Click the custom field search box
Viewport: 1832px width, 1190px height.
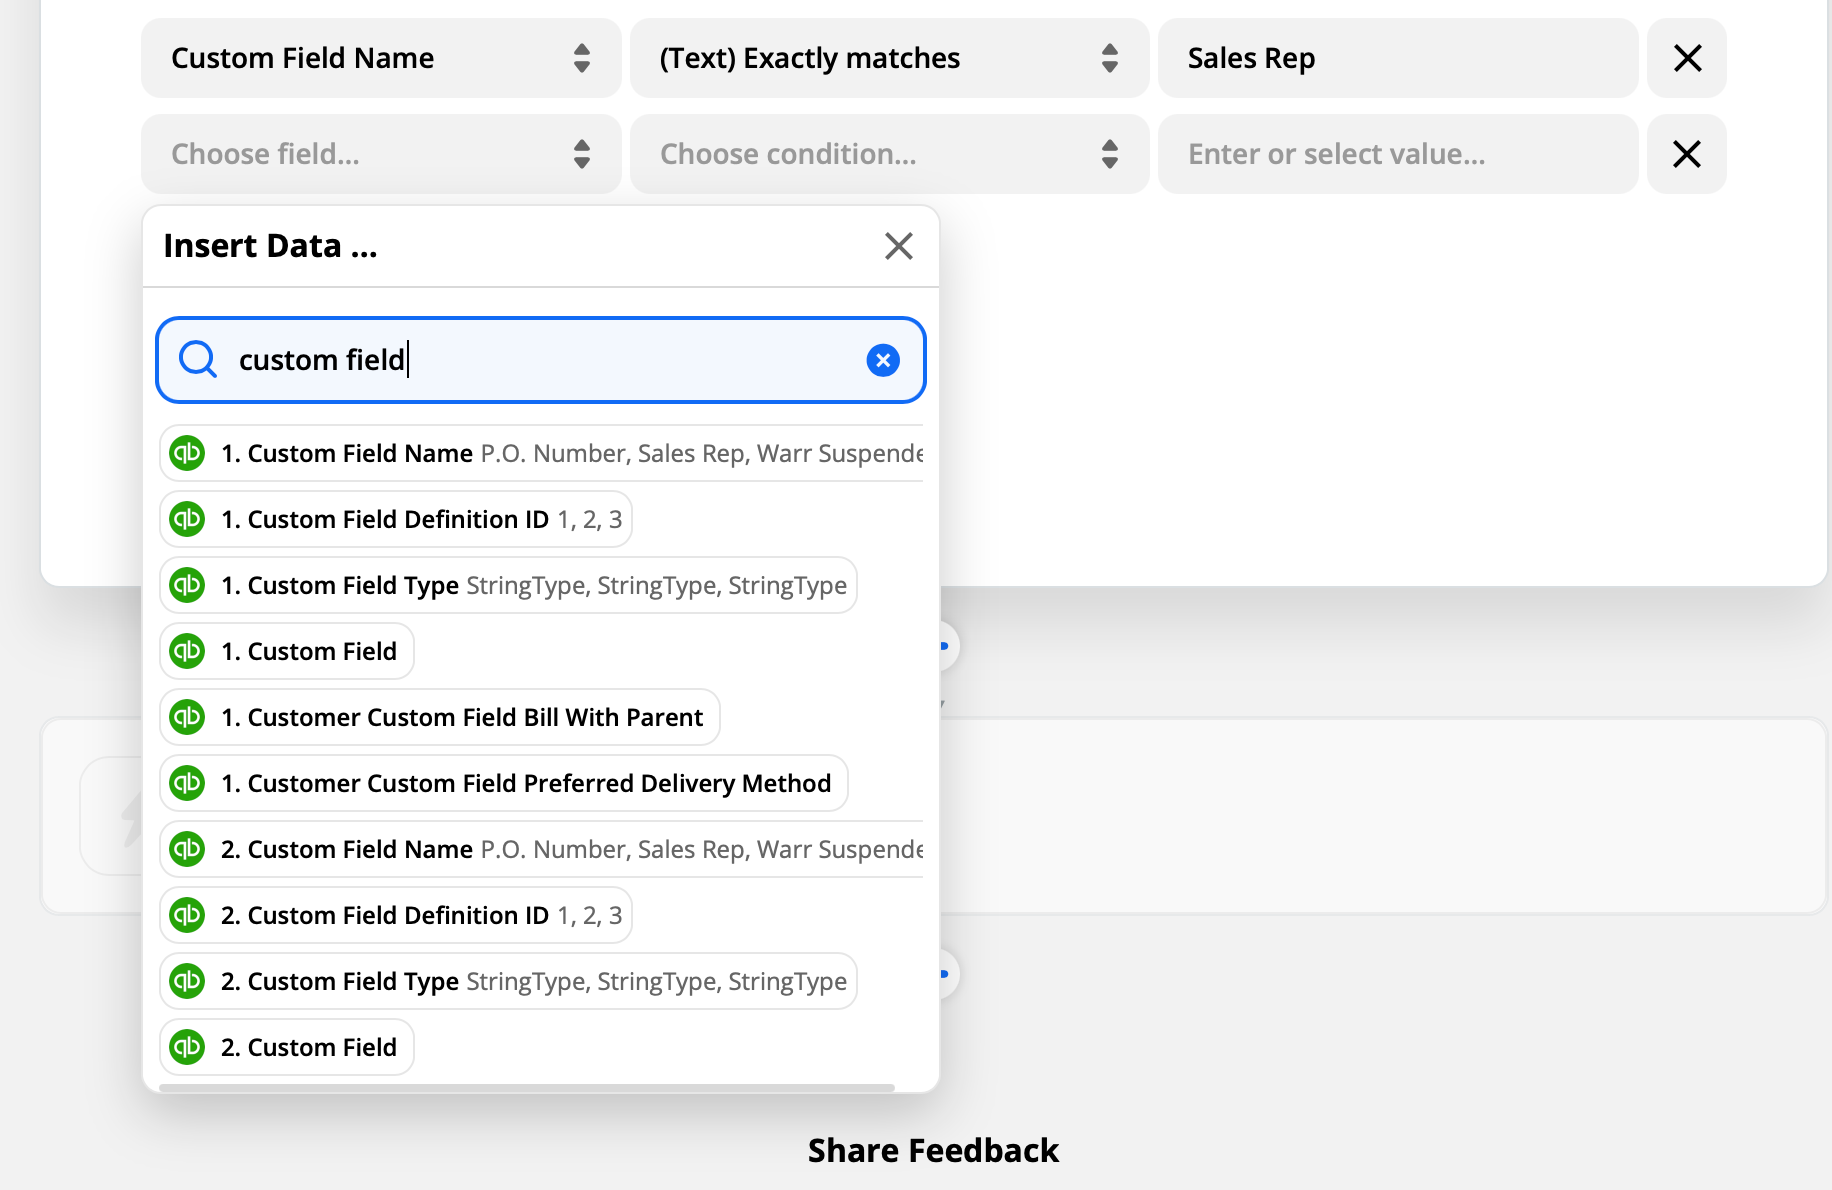pyautogui.click(x=541, y=360)
